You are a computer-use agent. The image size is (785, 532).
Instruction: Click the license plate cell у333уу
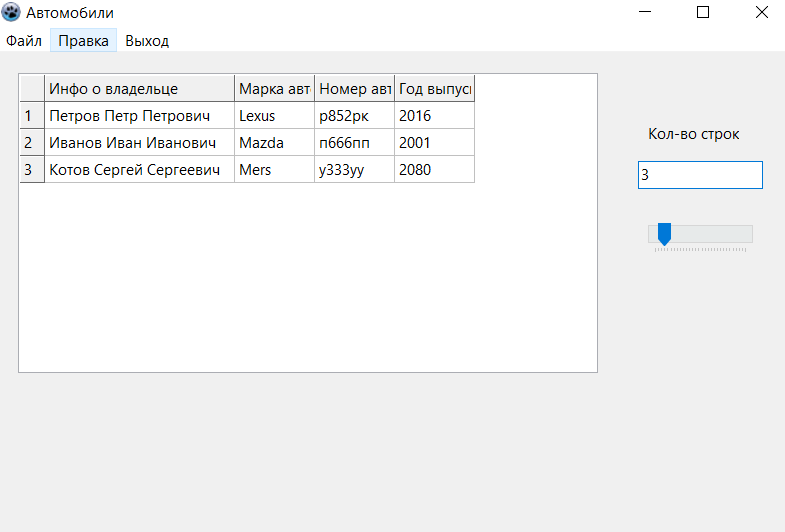click(x=355, y=170)
